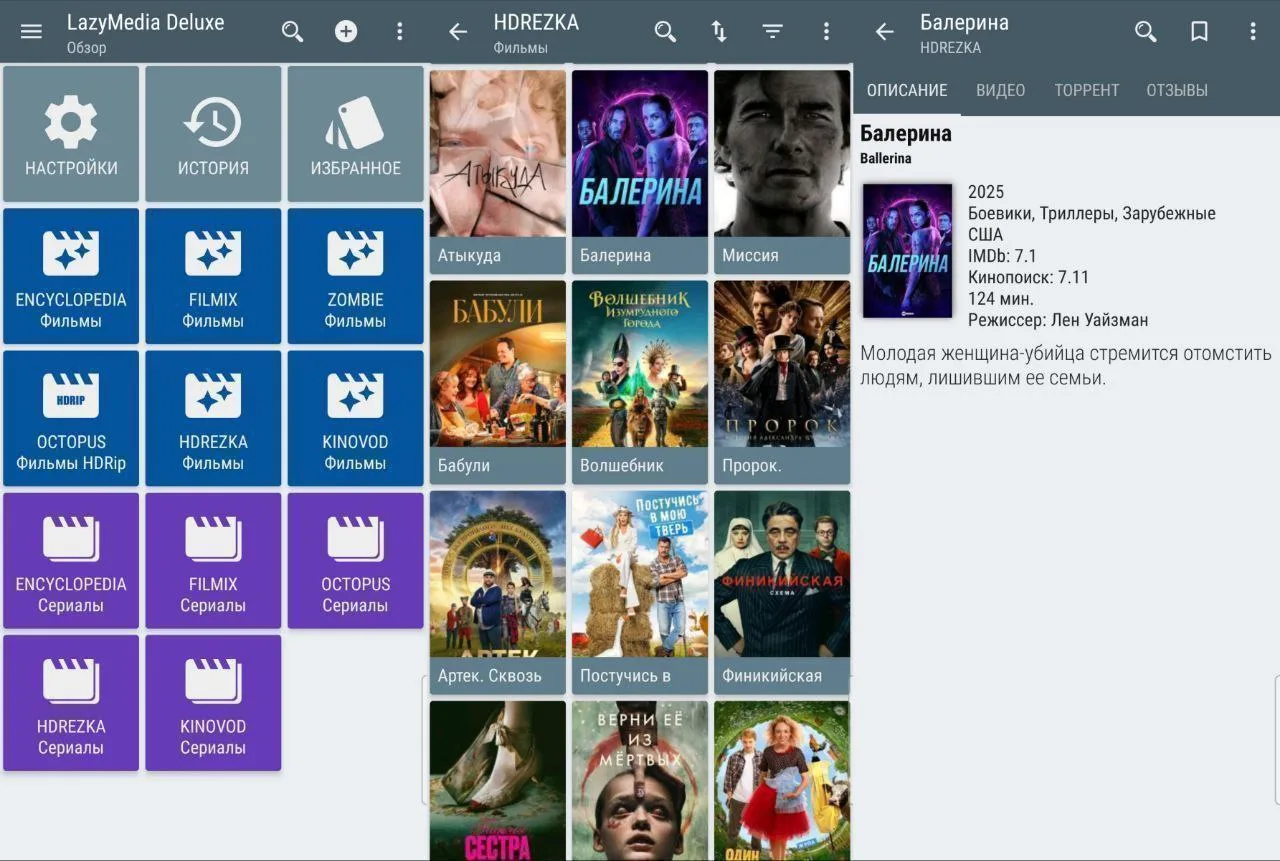Open the LazyMedia Deluxe hamburger menu
Viewport: 1280px width, 861px height.
[x=31, y=31]
